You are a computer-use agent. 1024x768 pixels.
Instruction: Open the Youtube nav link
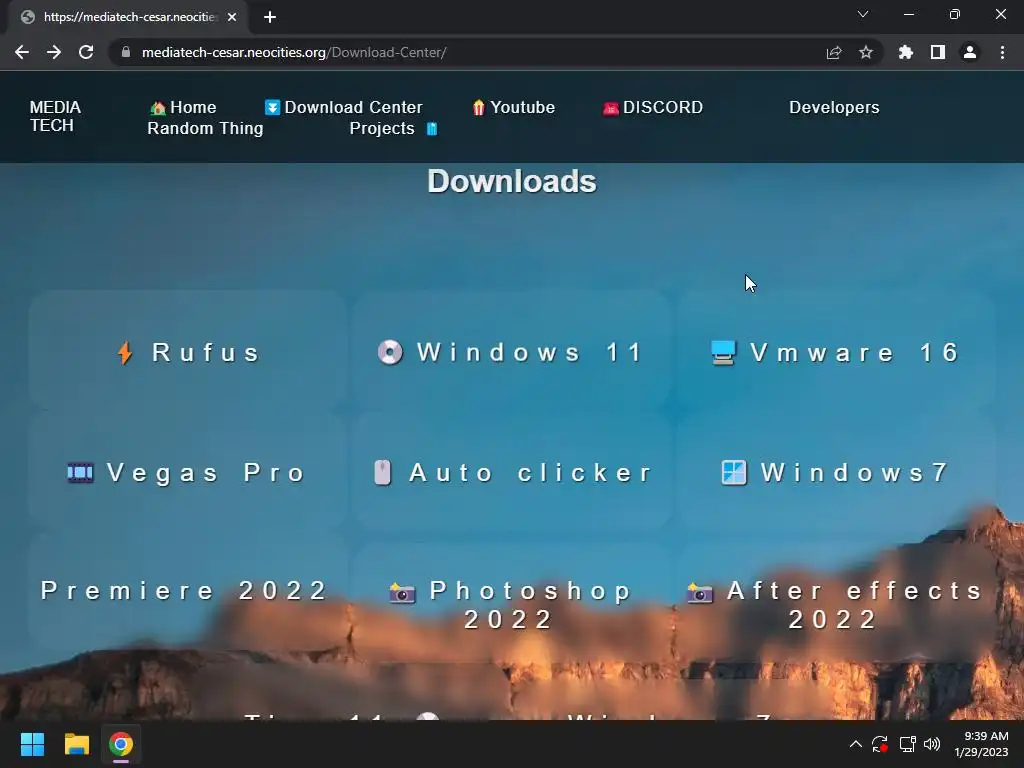tap(514, 107)
